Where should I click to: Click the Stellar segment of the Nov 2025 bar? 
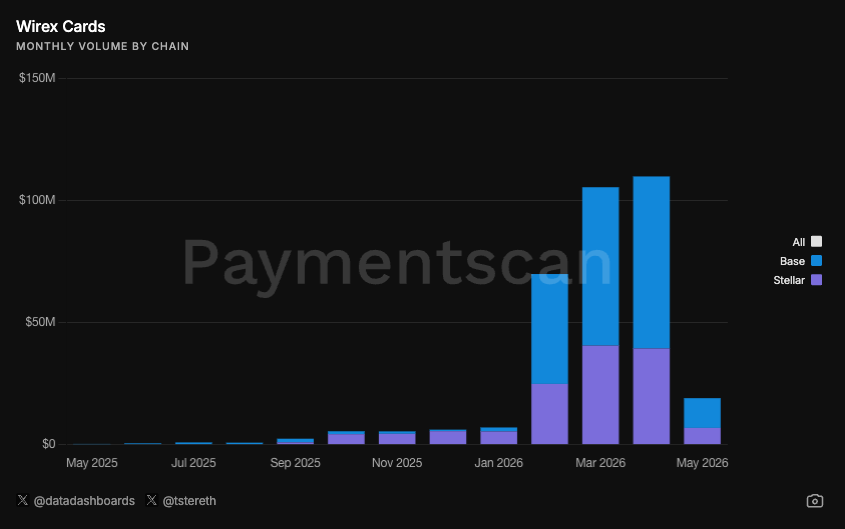point(397,439)
